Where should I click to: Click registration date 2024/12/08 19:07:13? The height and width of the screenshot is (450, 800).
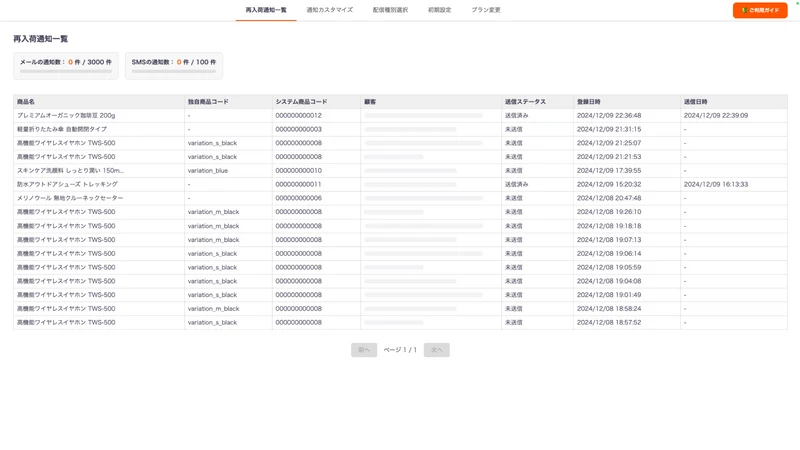[x=609, y=240]
